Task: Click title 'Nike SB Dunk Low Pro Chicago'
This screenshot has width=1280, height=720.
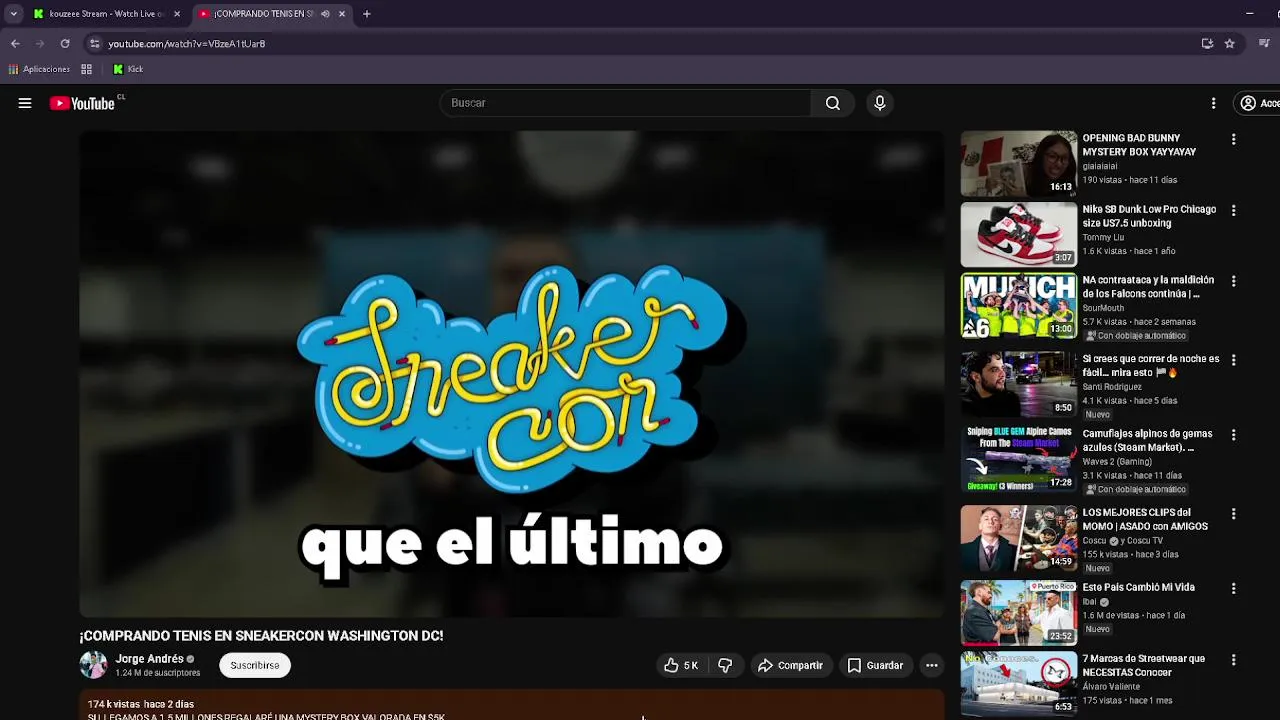Action: [1149, 216]
